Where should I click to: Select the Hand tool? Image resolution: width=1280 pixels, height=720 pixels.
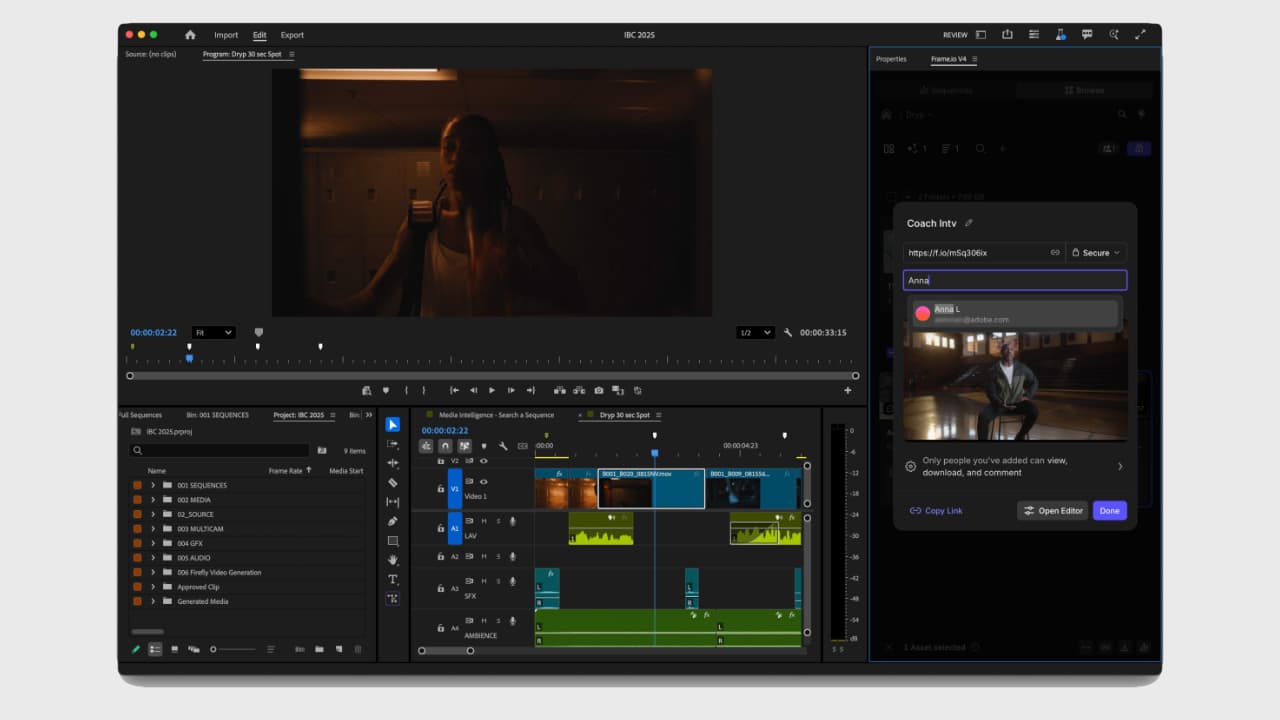coord(392,560)
